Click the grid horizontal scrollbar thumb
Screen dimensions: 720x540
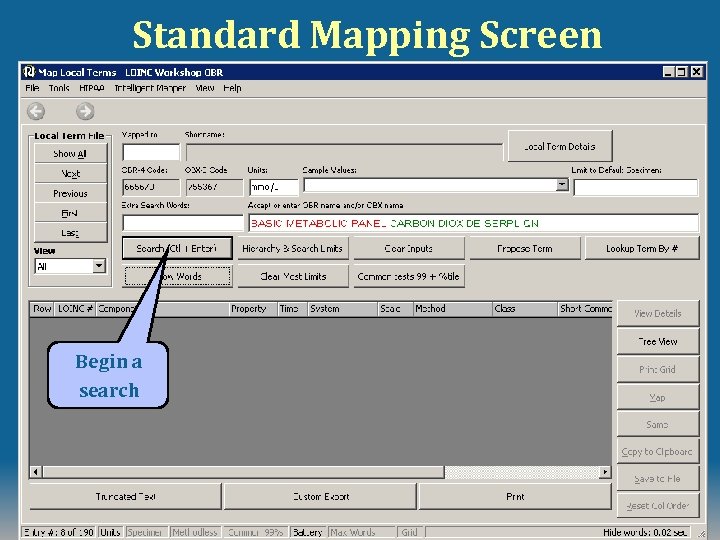tap(243, 472)
